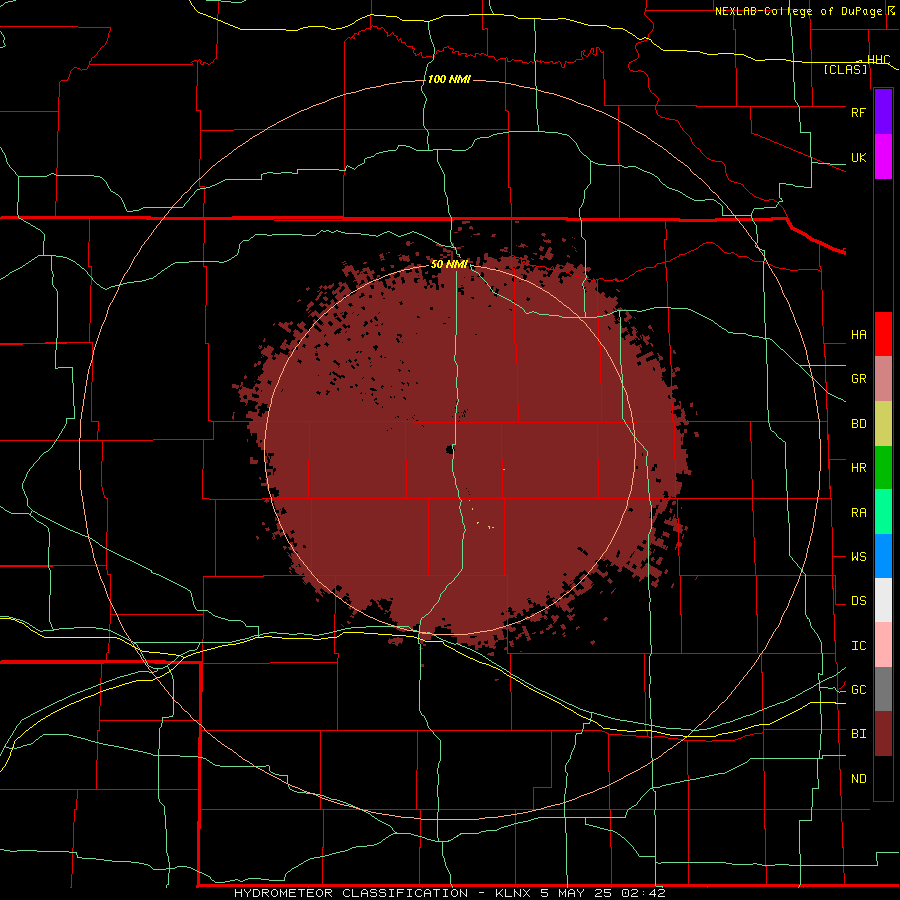Click the WS blue legend swatch
Image resolution: width=900 pixels, height=900 pixels.
883,556
